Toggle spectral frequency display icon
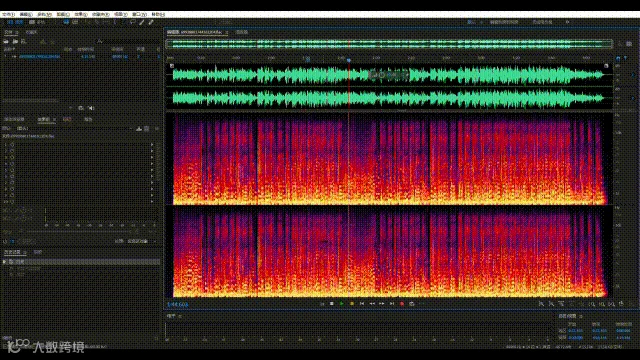Screen dimensions: 640x360 click(66, 22)
